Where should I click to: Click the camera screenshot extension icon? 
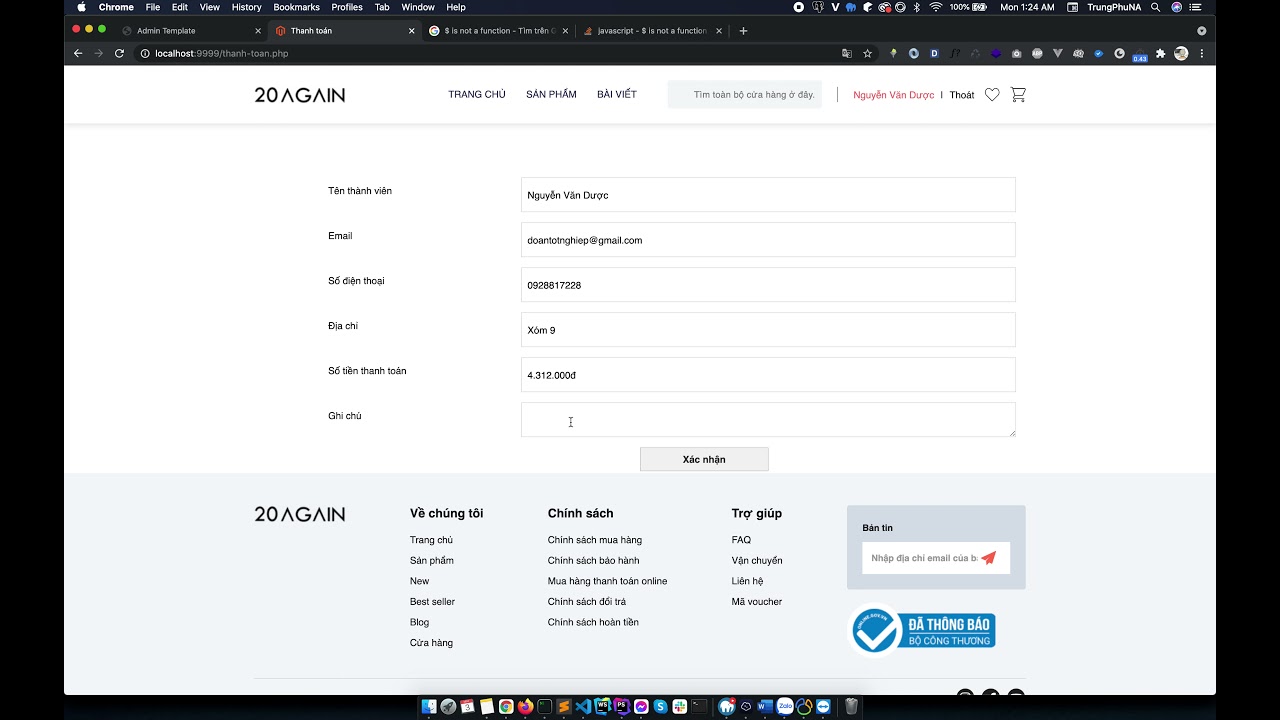[1017, 53]
